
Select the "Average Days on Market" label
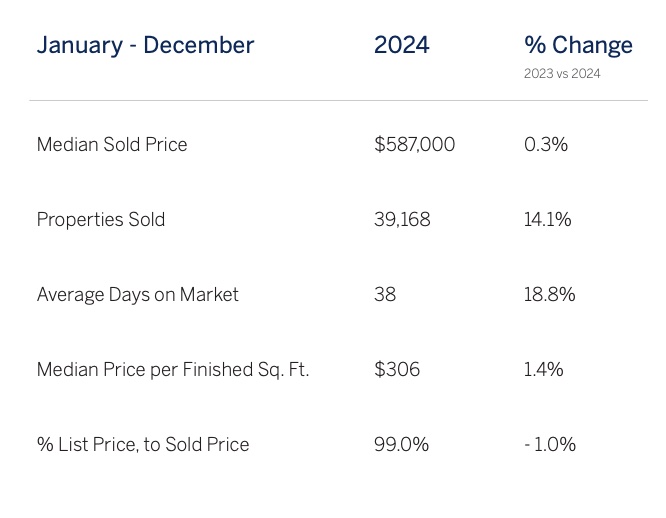(138, 295)
